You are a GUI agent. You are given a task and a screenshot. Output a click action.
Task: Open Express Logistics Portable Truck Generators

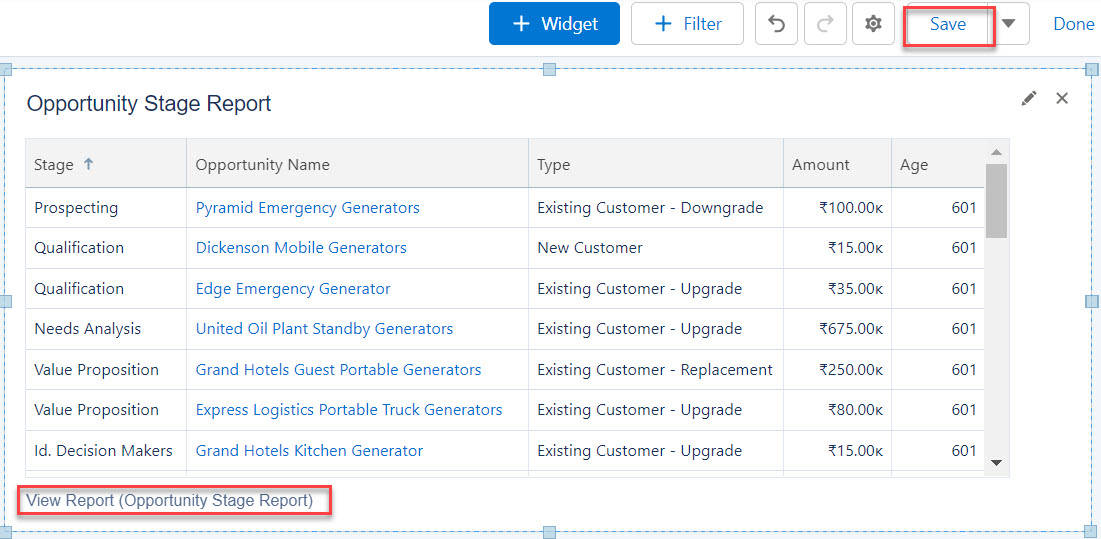(x=348, y=409)
